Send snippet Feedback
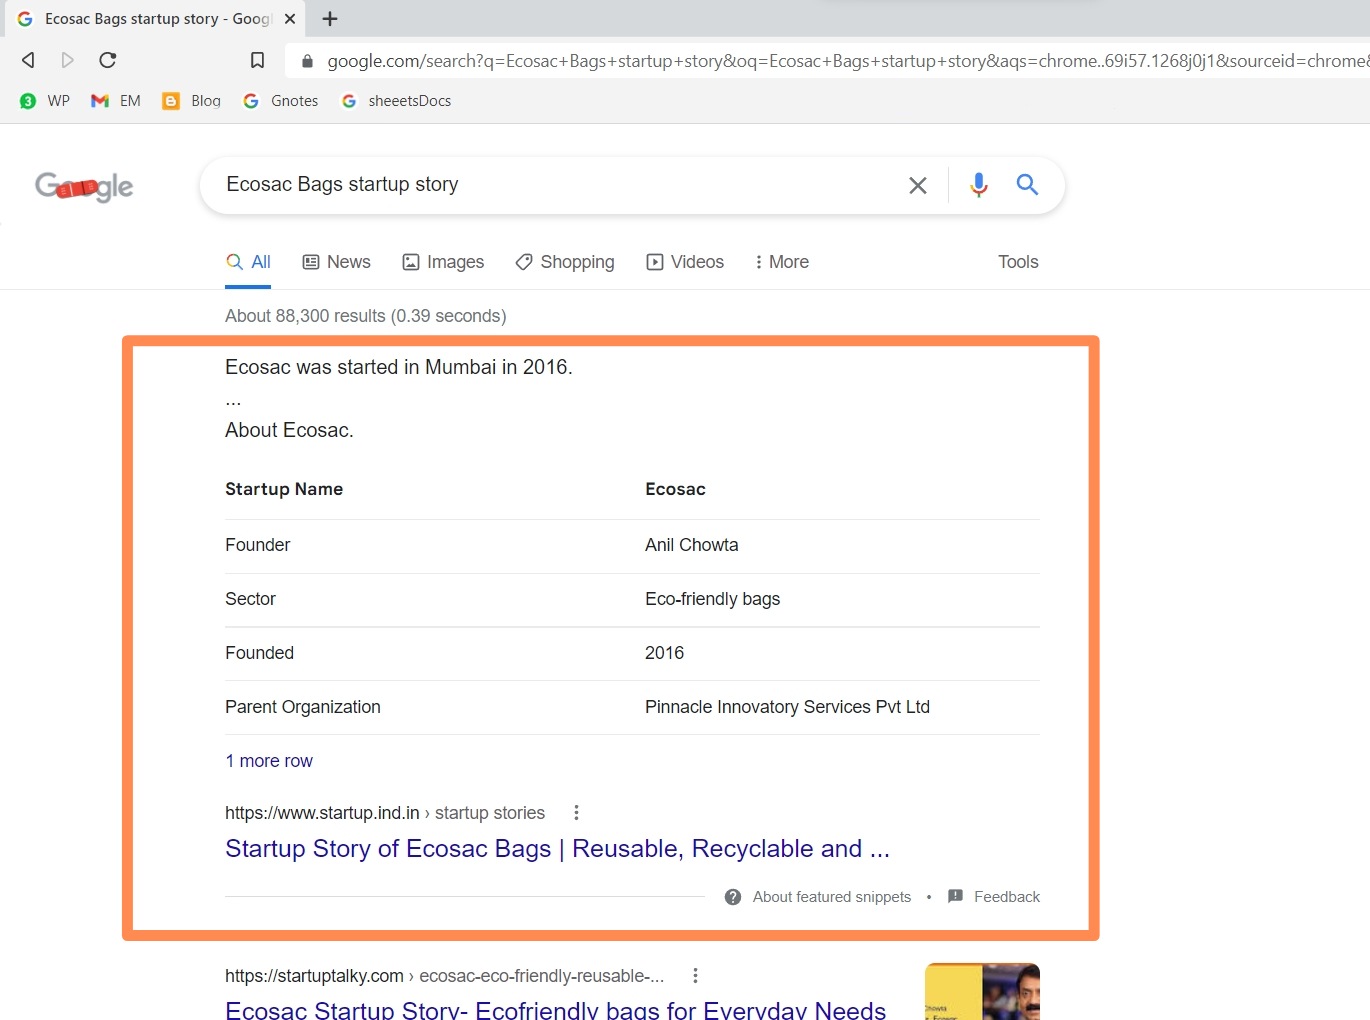The image size is (1370, 1020). click(x=1007, y=897)
